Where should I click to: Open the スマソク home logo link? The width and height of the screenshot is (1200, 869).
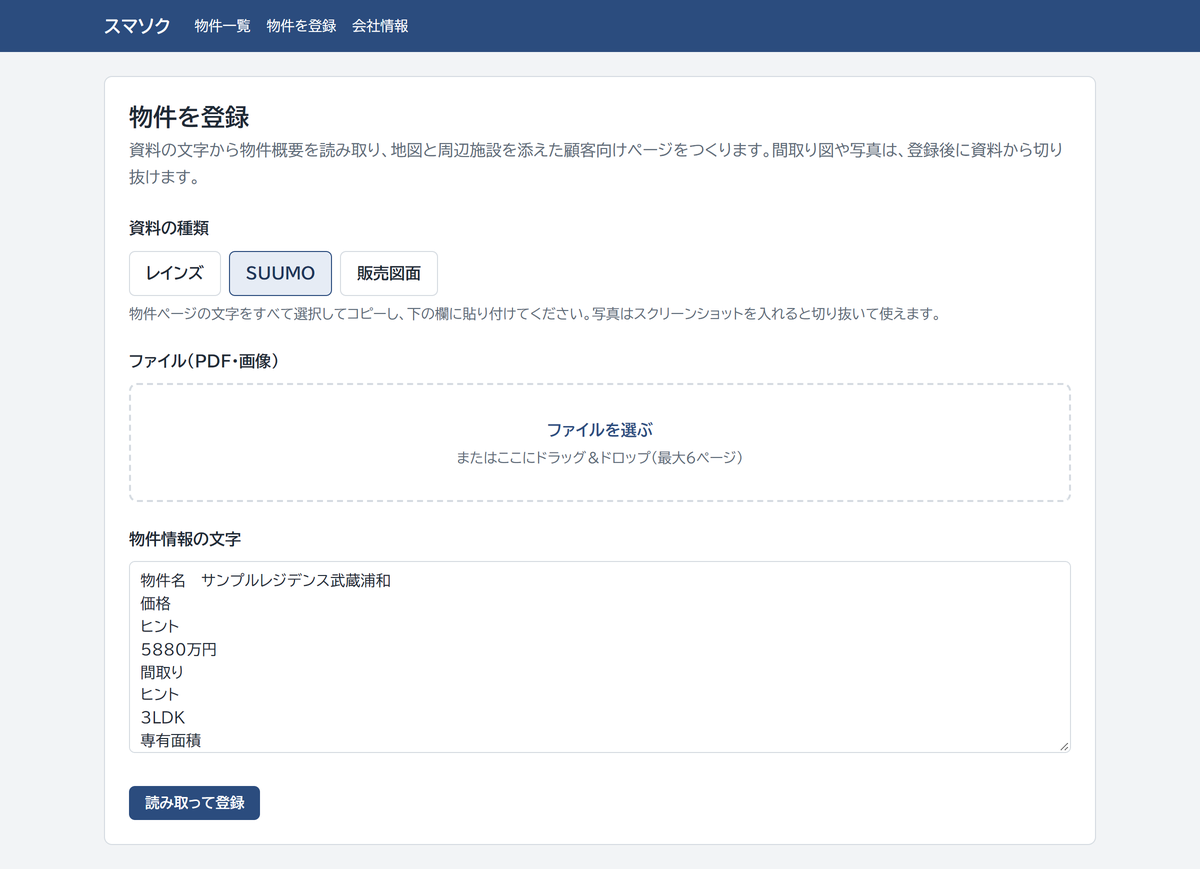[137, 26]
